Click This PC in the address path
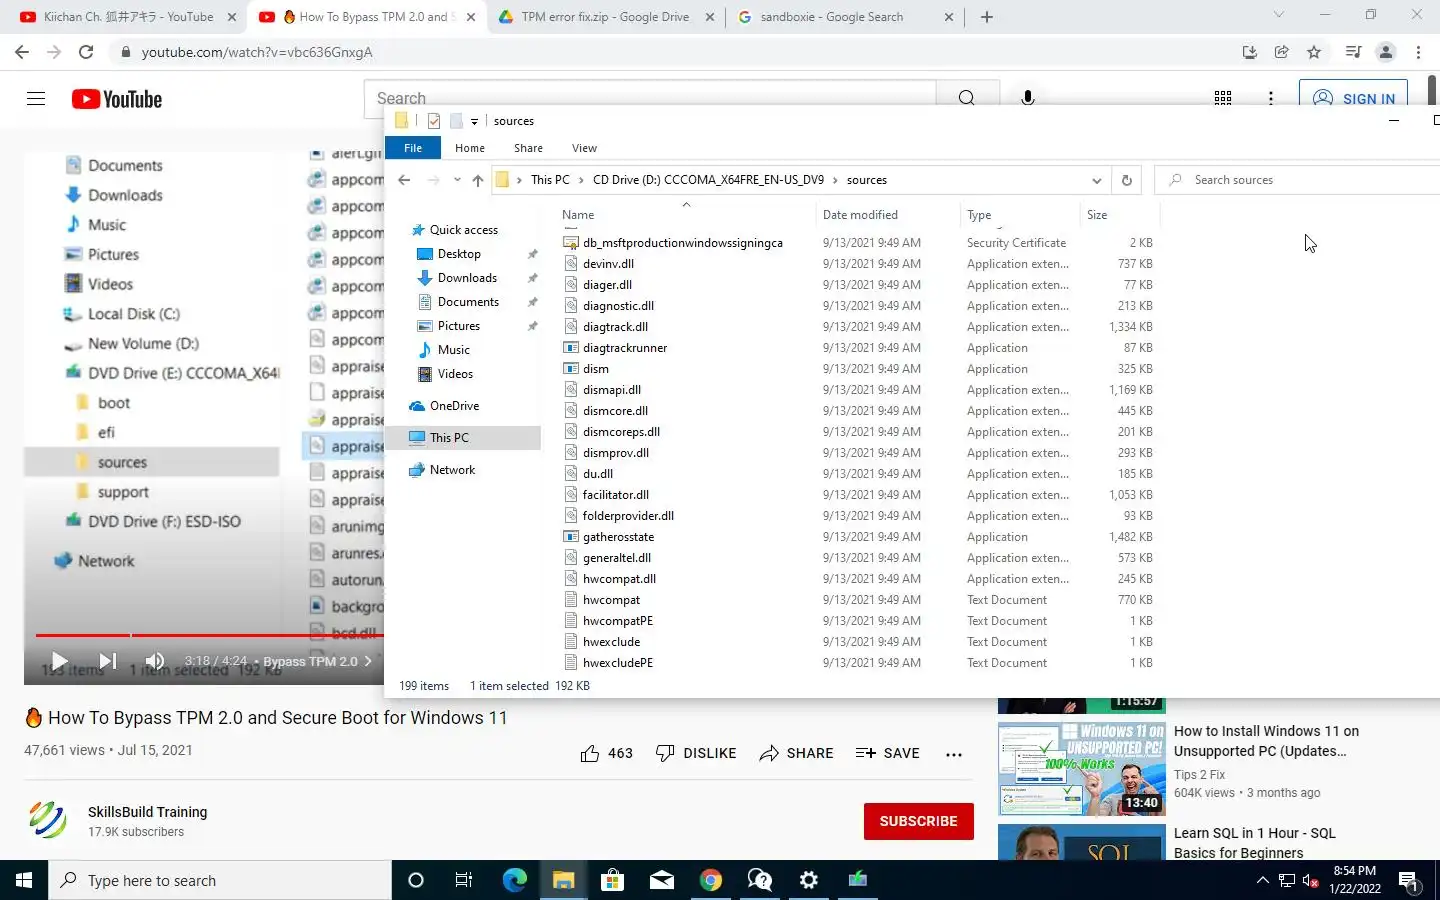The width and height of the screenshot is (1440, 900). 550,180
